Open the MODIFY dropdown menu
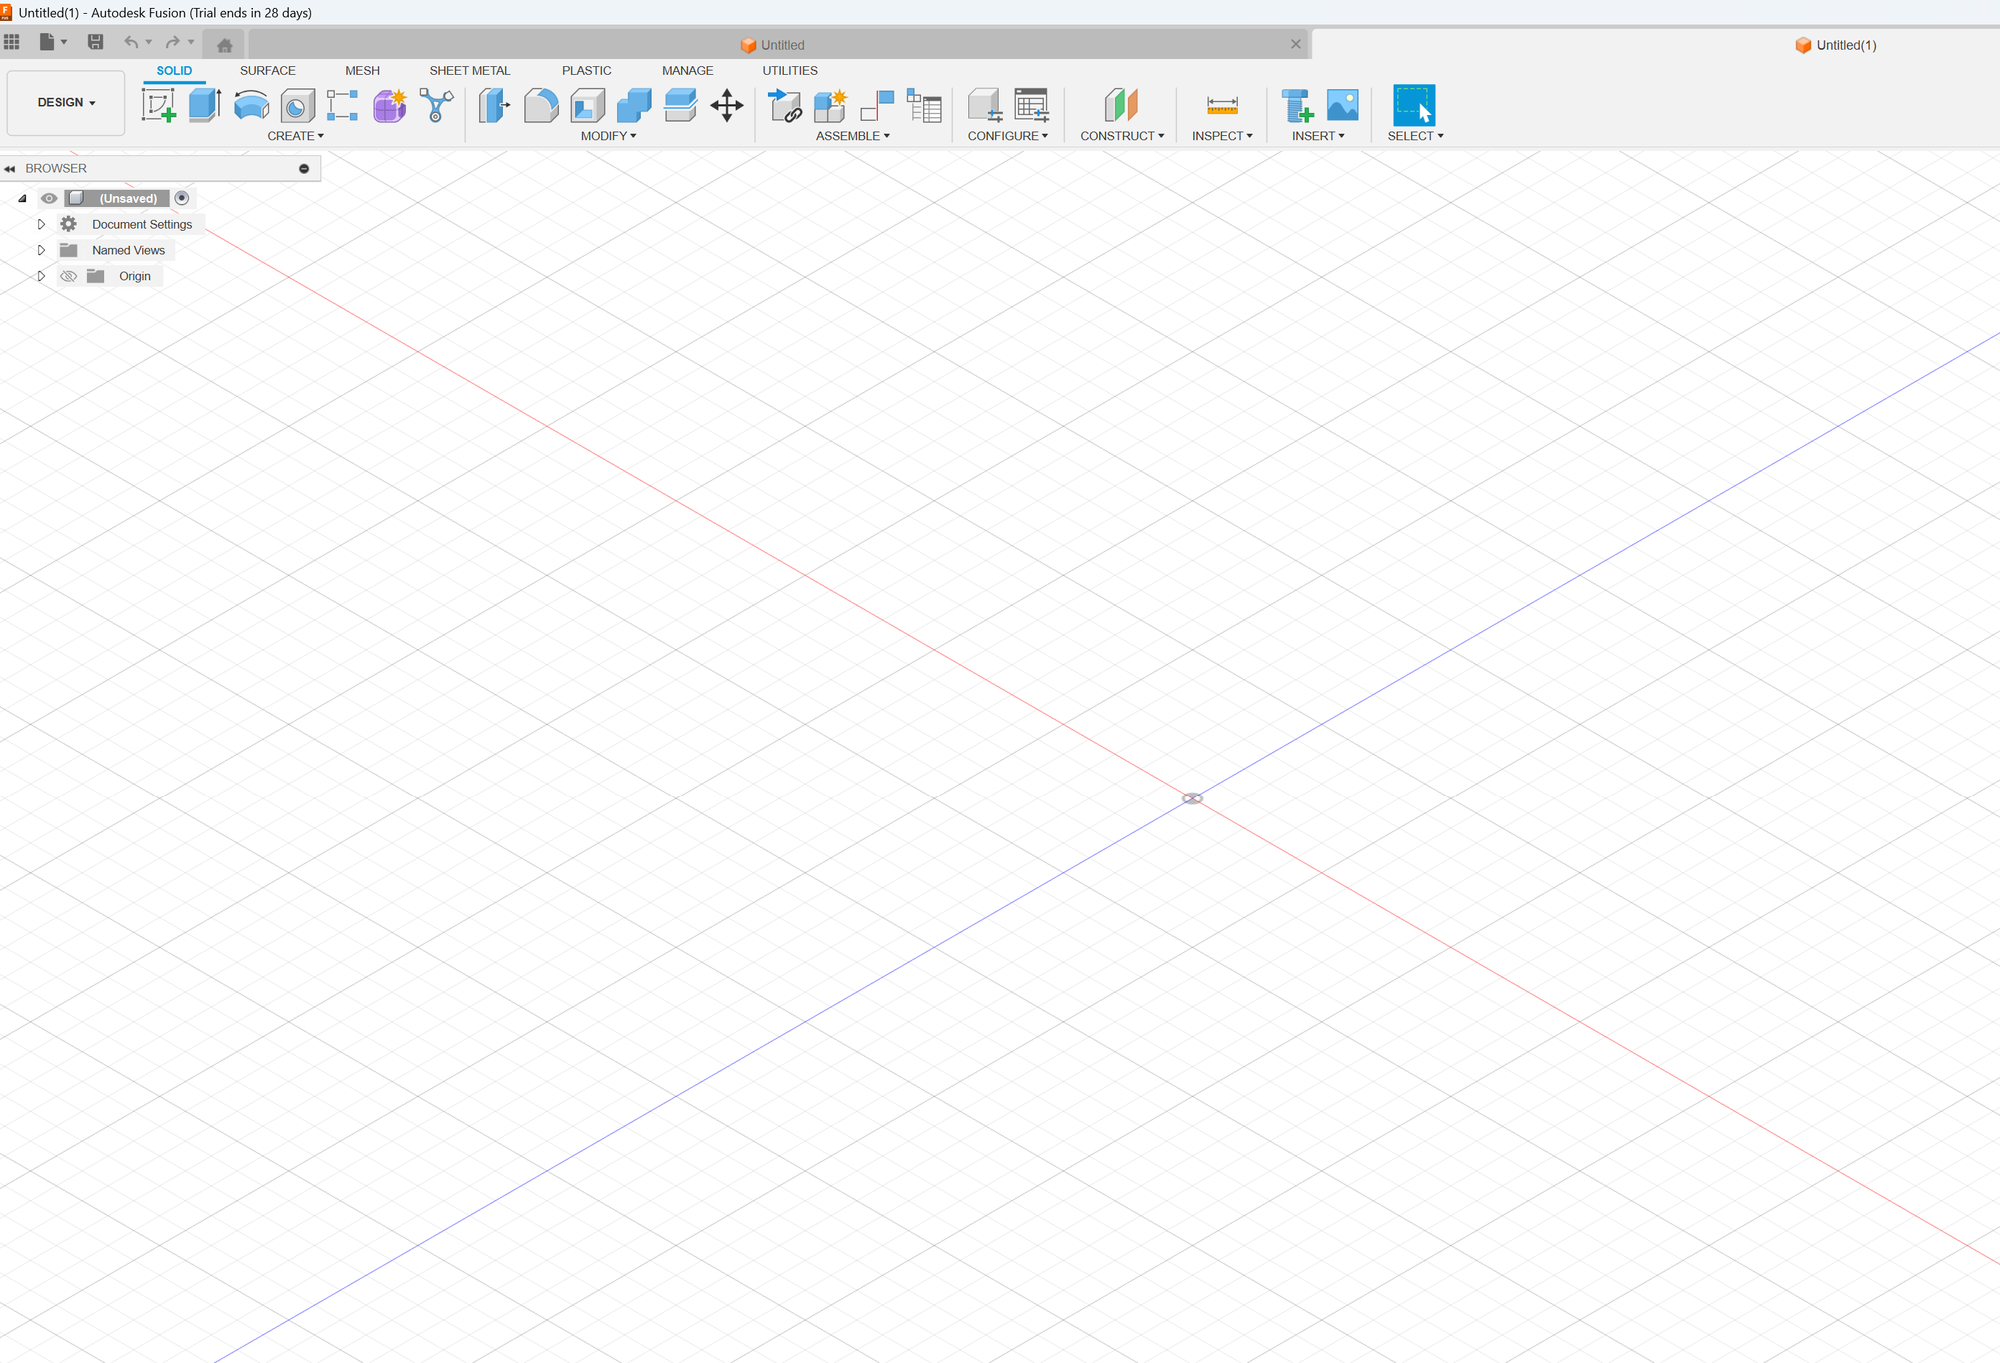 pyautogui.click(x=608, y=136)
